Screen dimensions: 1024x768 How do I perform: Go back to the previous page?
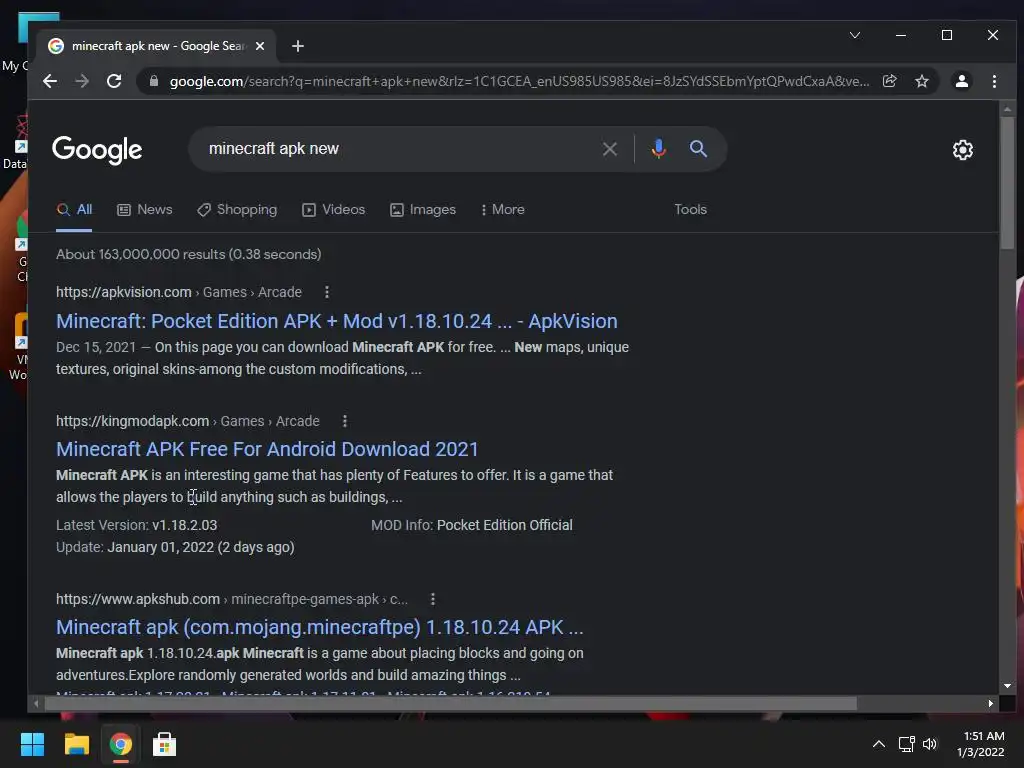pos(50,81)
